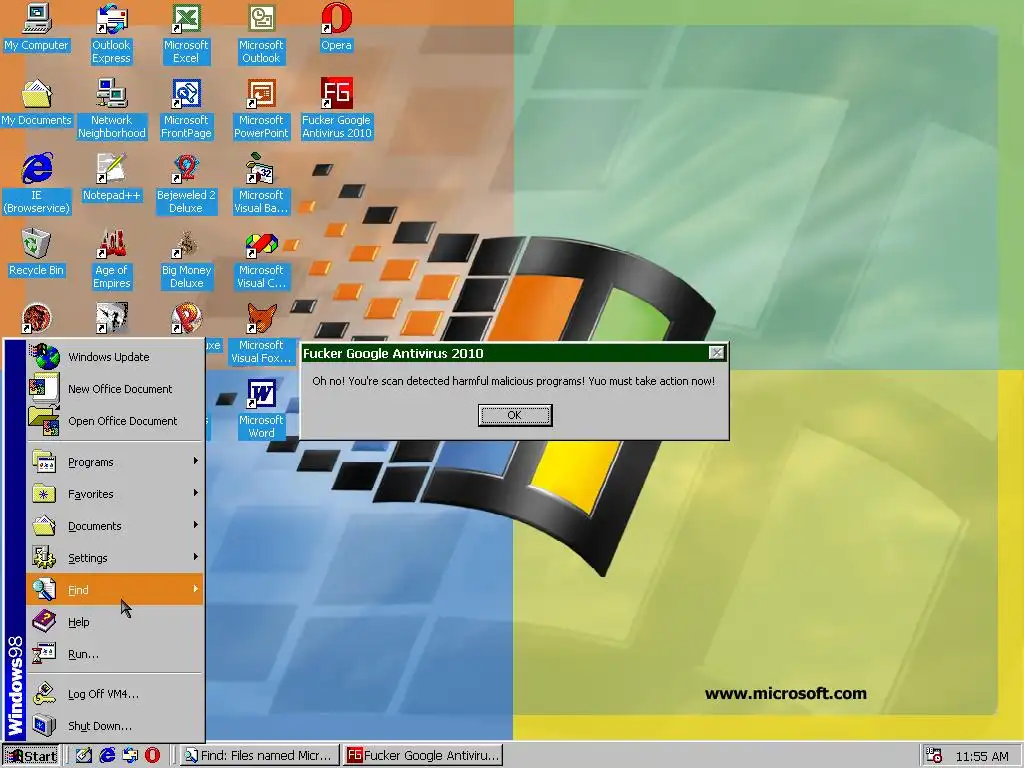Choose Log Off VM4... in the Start menu
The image size is (1024, 768).
(x=115, y=694)
